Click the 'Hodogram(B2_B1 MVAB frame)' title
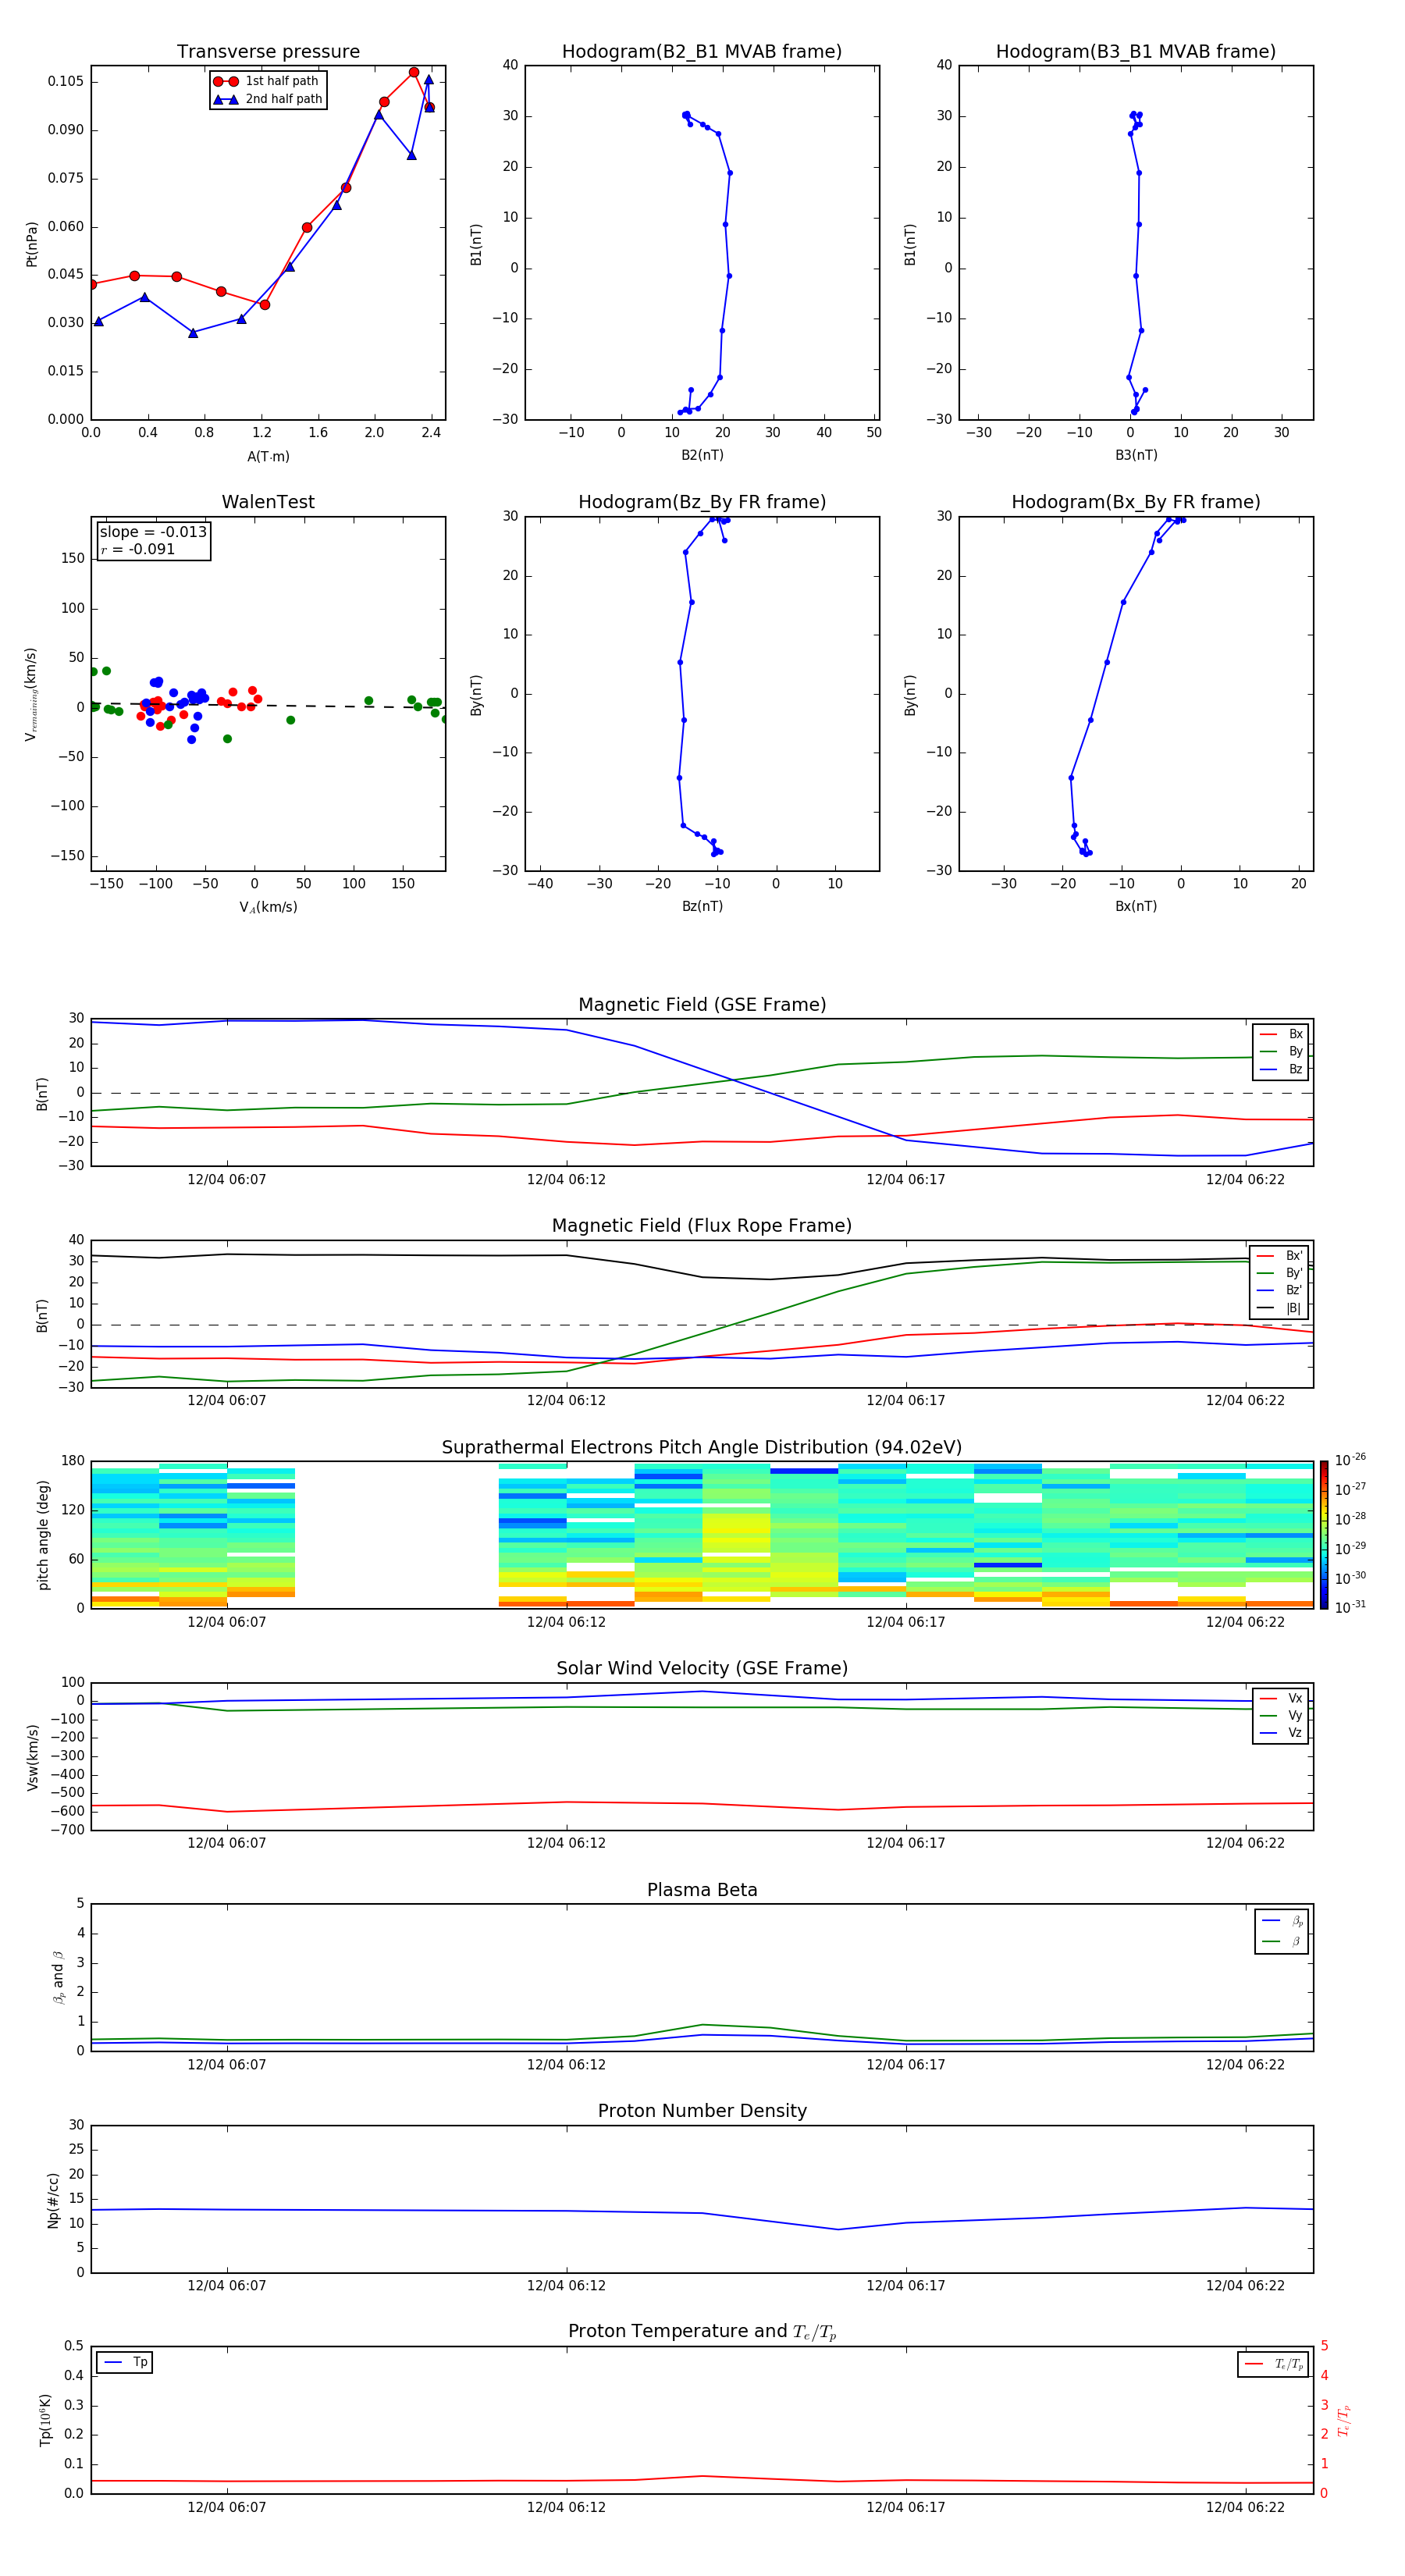Viewport: 1405px width, 2576px height. tap(702, 52)
